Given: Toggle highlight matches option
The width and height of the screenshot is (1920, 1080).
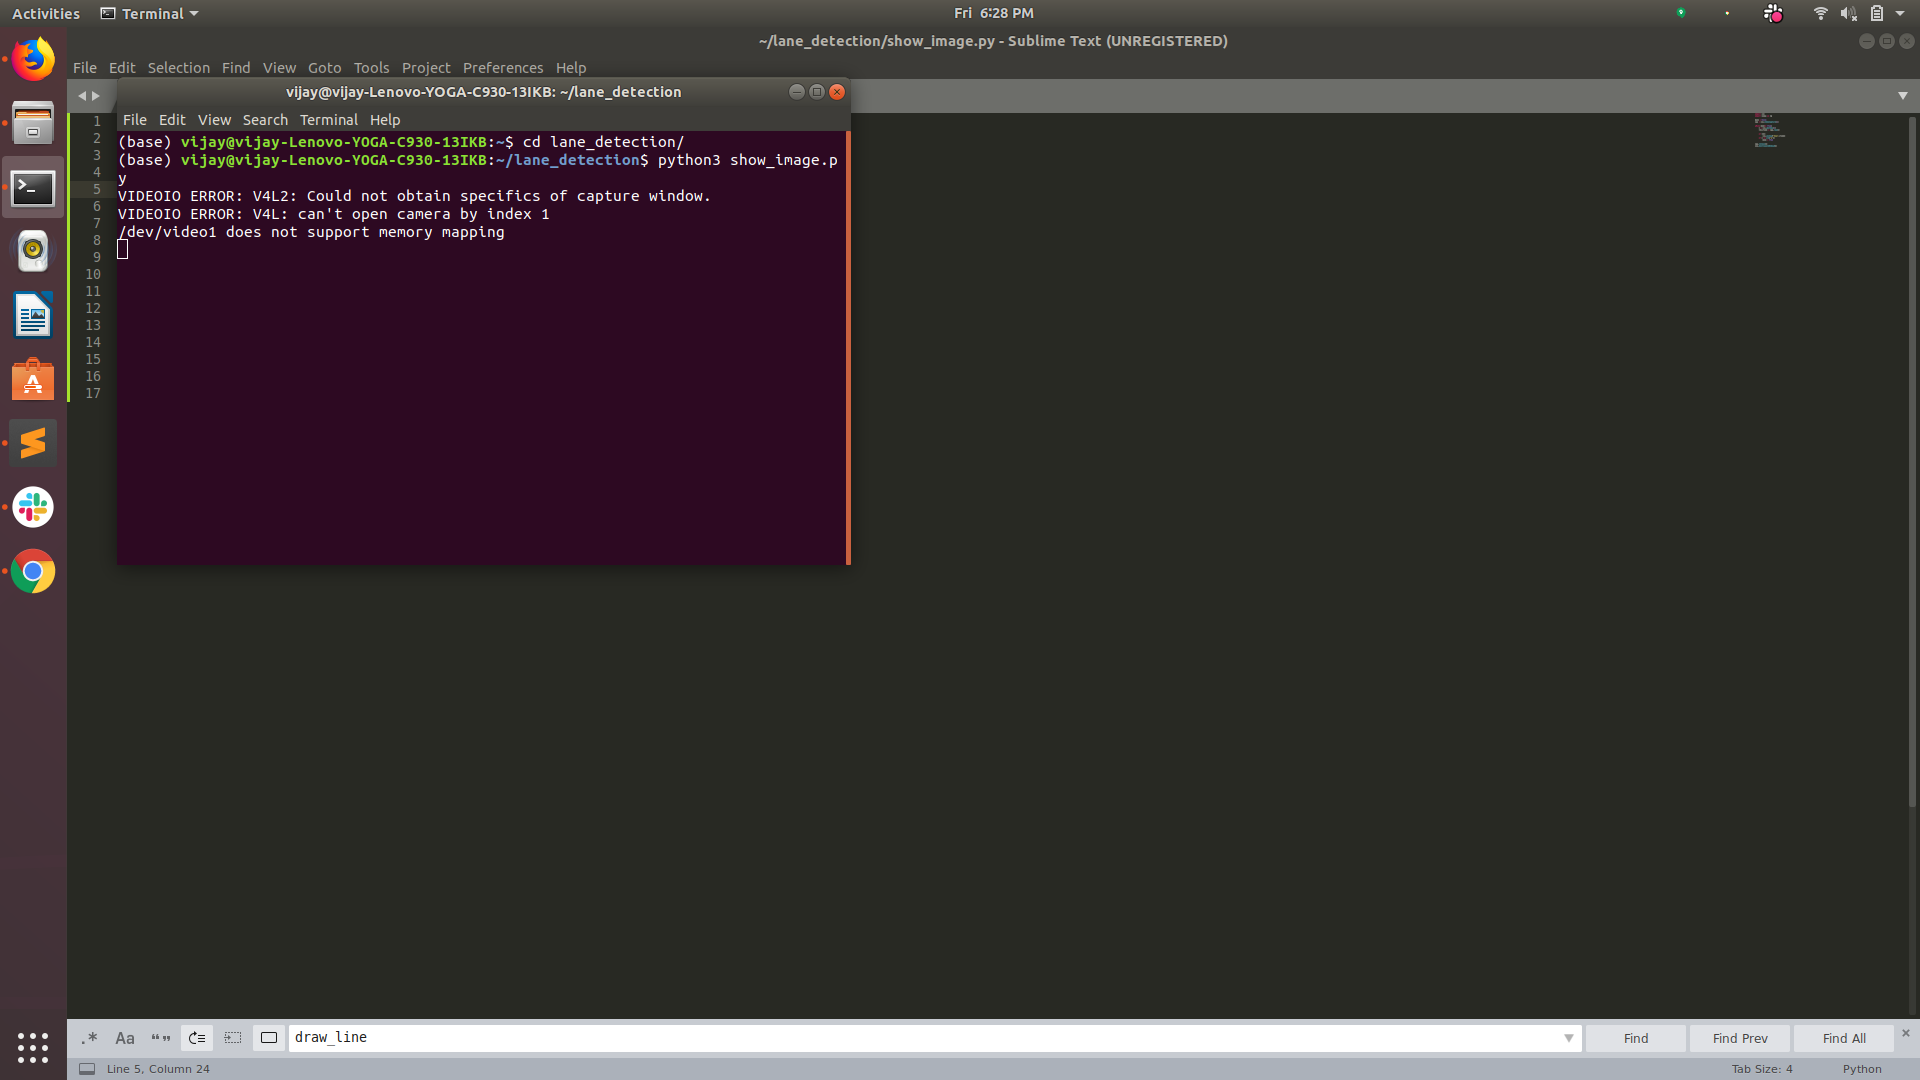Looking at the screenshot, I should [269, 1038].
